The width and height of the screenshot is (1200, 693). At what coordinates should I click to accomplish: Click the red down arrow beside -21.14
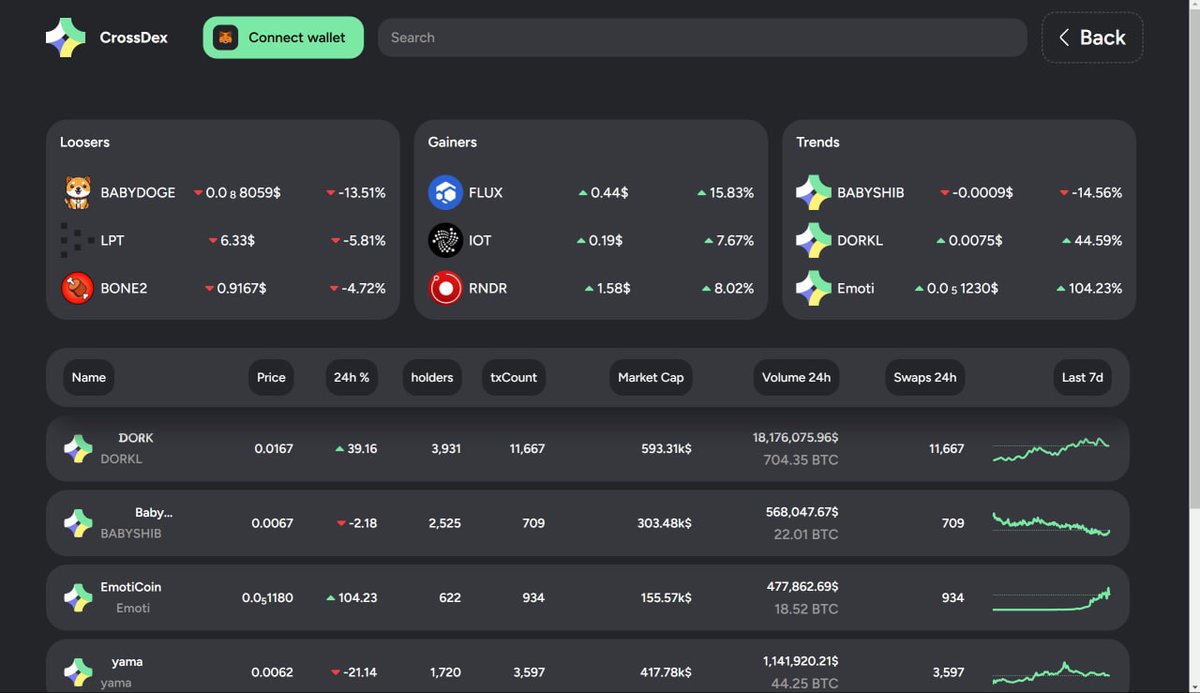click(x=335, y=673)
